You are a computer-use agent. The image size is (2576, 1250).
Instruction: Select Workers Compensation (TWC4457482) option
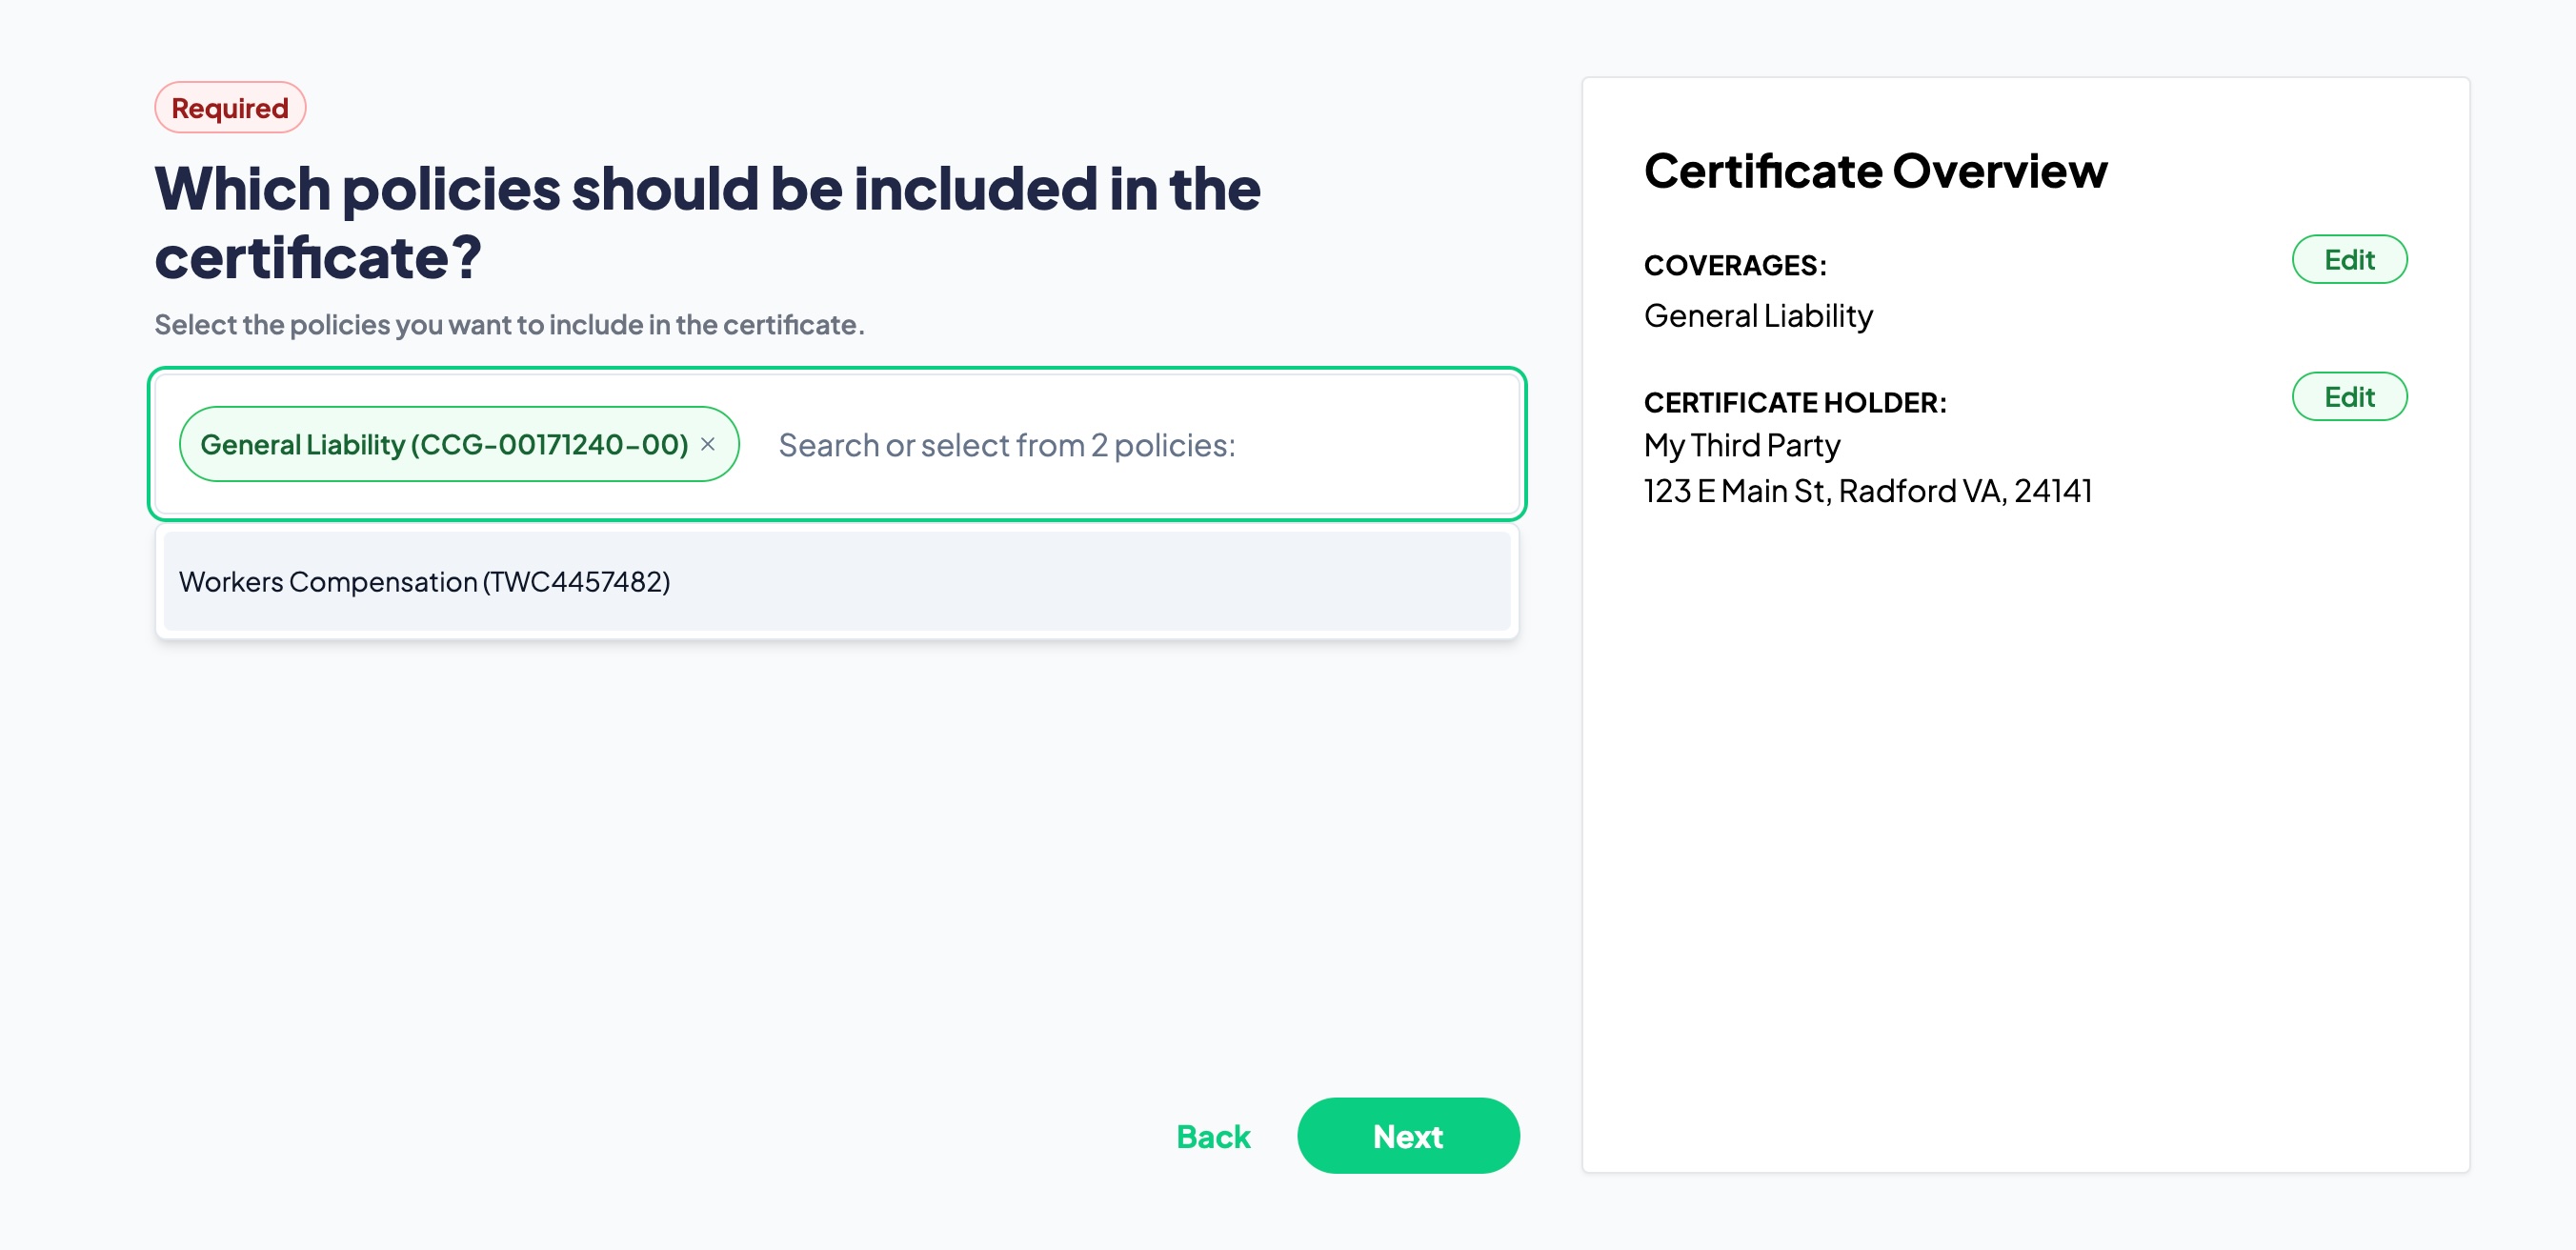(x=424, y=581)
